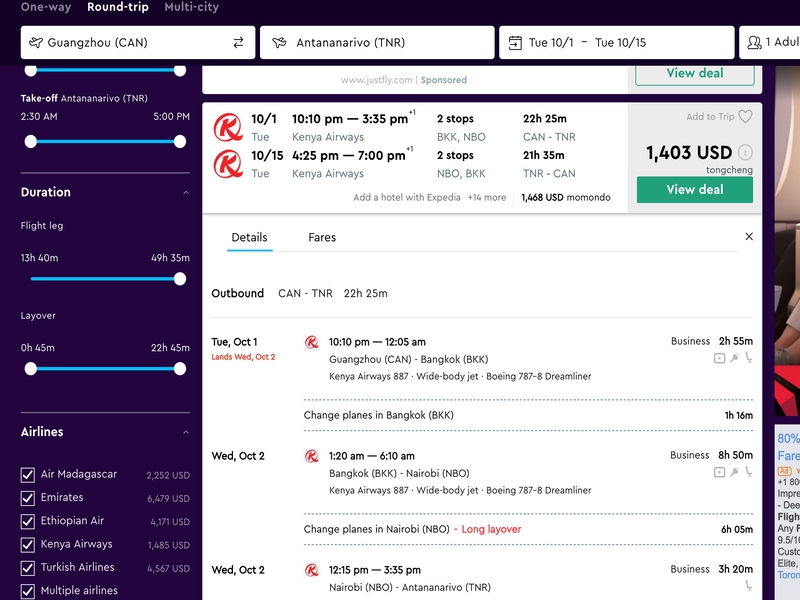
Task: Click the Kenya Airways 1,485 USD price
Action: (169, 545)
